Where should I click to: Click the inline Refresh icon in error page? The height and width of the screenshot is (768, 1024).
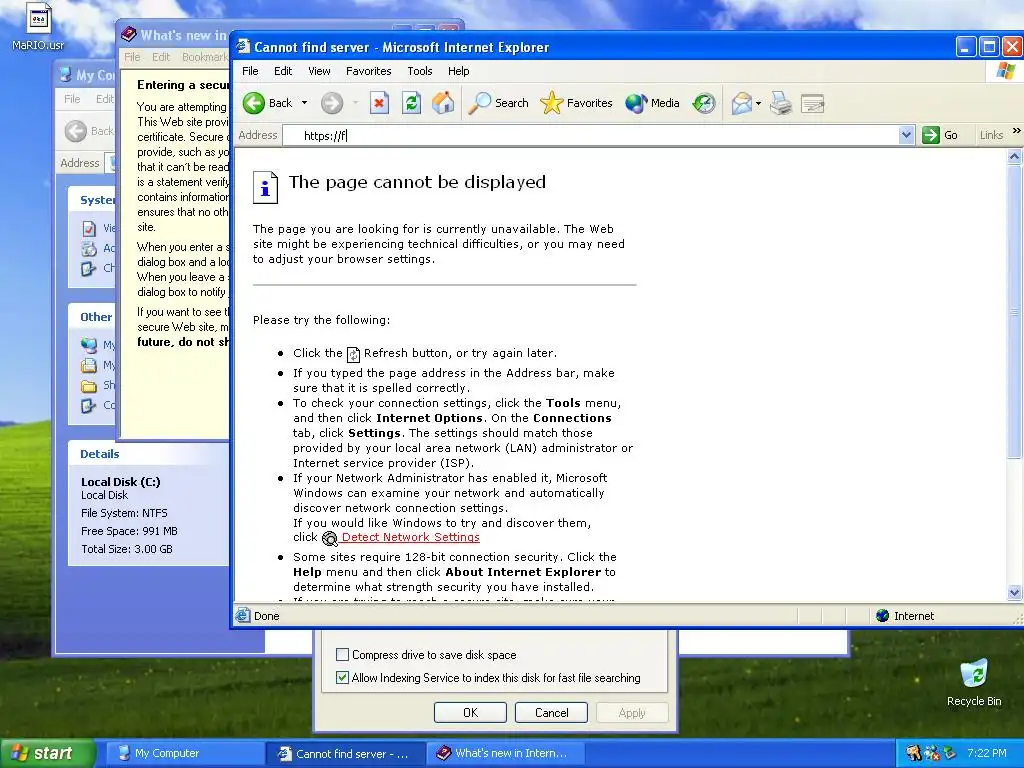(353, 355)
